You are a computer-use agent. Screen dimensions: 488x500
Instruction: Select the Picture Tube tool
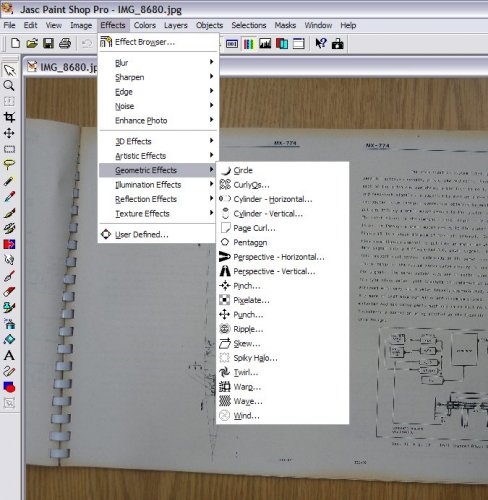pyautogui.click(x=9, y=307)
